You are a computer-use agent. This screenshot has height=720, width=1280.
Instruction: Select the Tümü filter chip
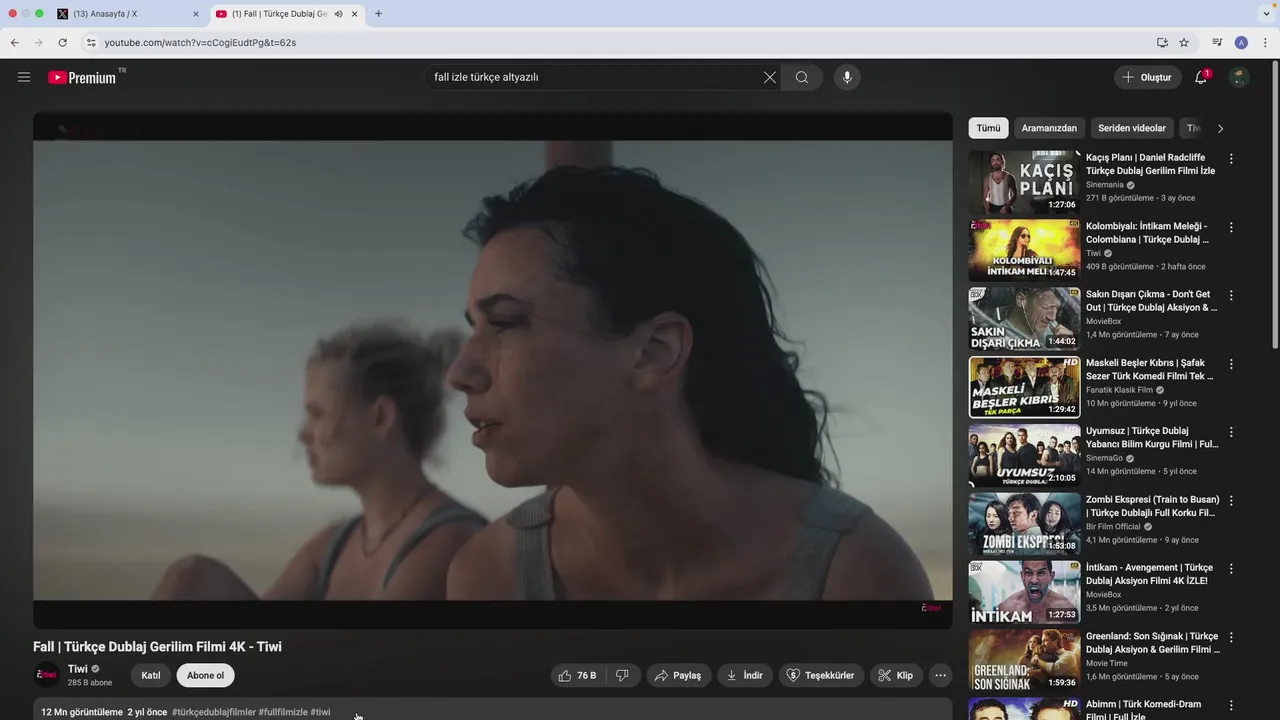pyautogui.click(x=988, y=128)
